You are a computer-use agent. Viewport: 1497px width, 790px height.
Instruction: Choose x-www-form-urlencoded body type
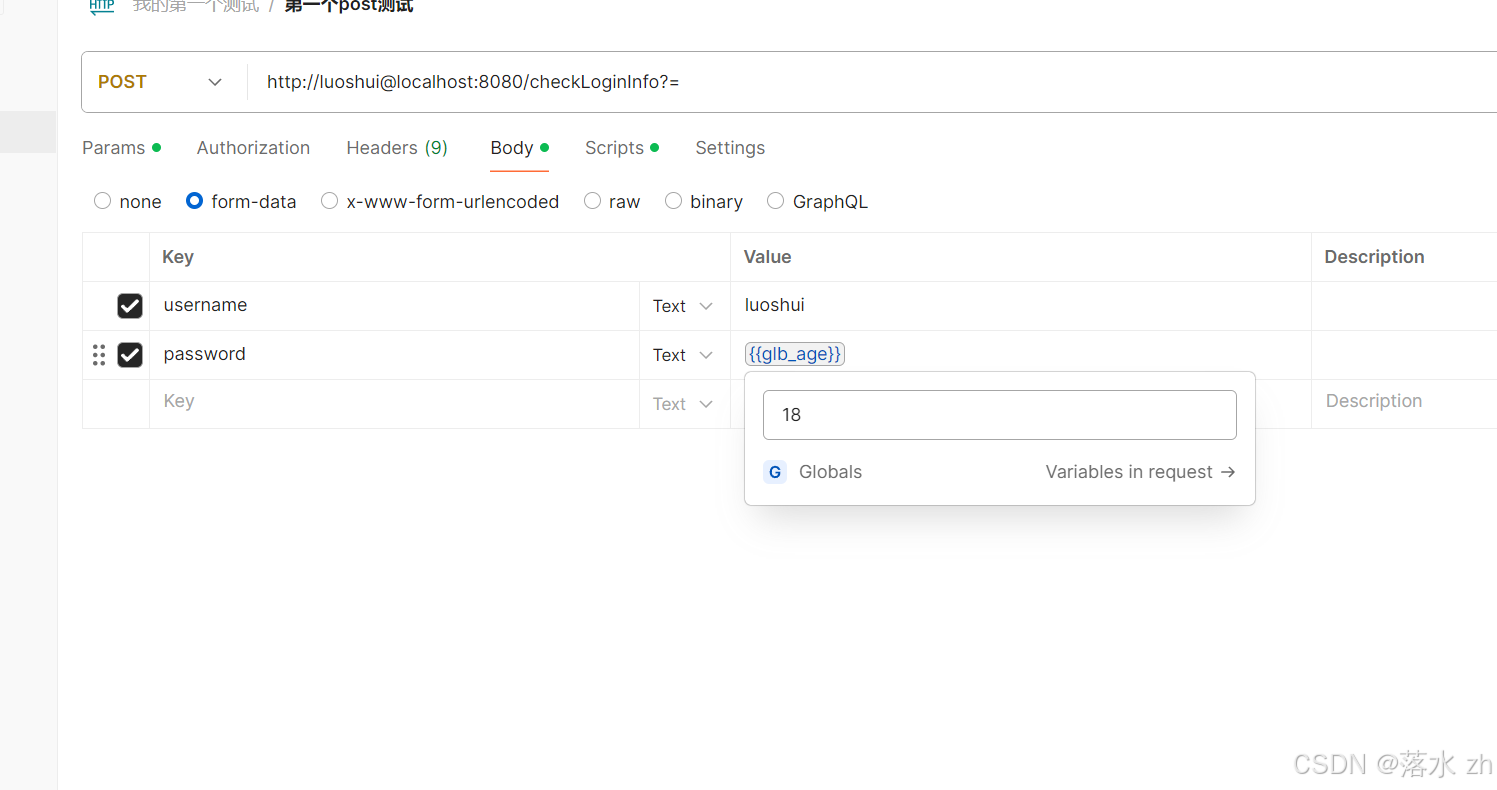[329, 201]
